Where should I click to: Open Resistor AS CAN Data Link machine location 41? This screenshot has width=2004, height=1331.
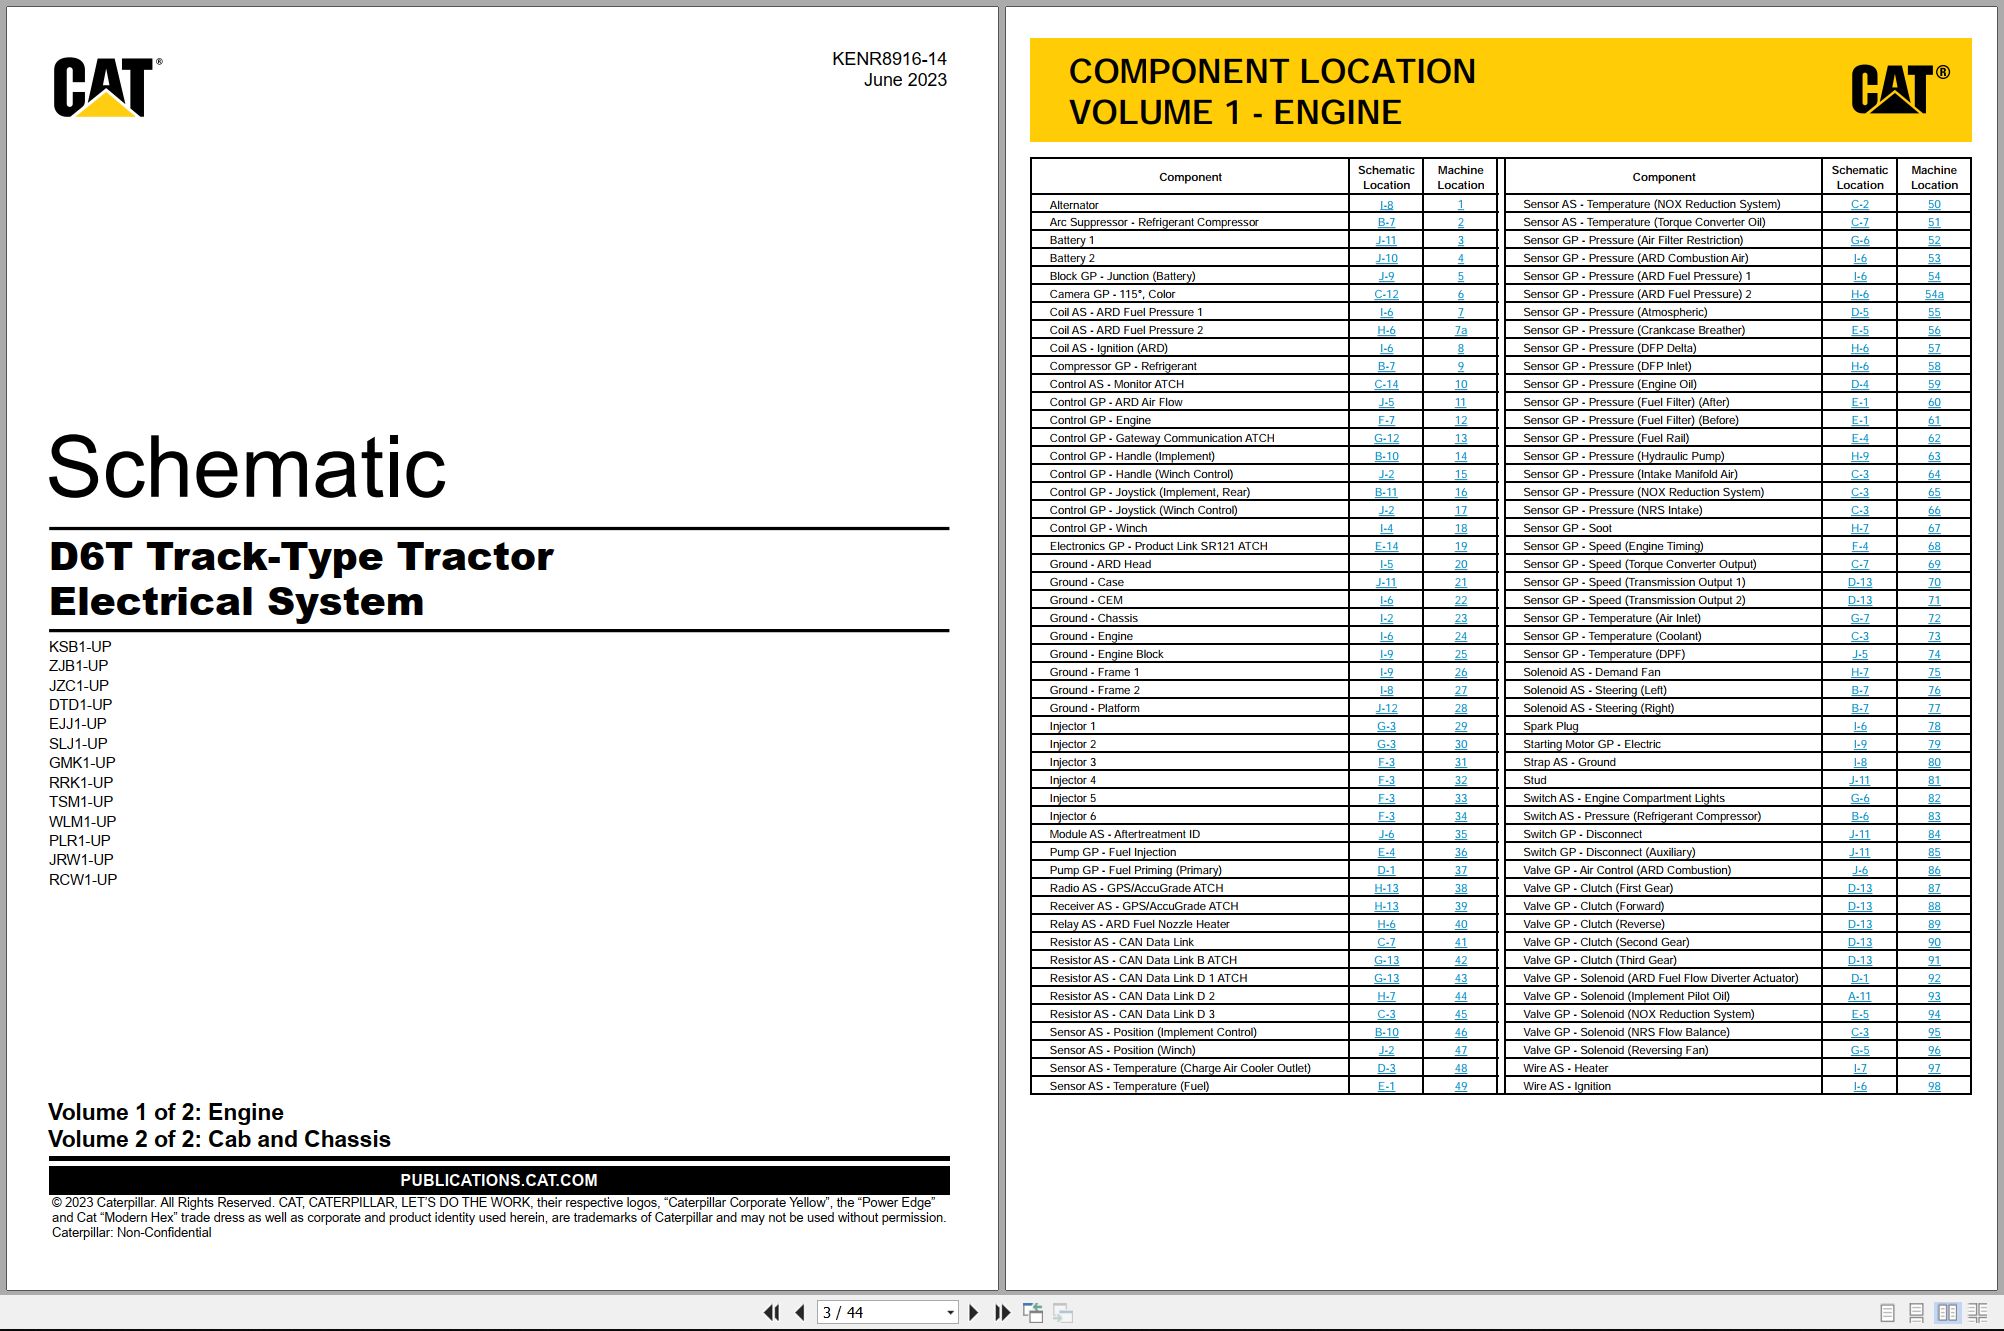click(x=1460, y=943)
